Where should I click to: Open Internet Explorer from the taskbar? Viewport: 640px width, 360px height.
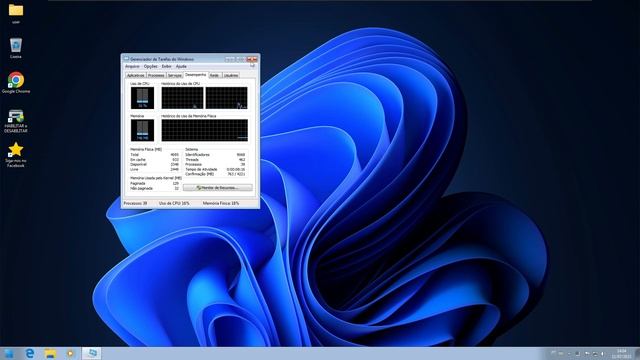[x=30, y=353]
